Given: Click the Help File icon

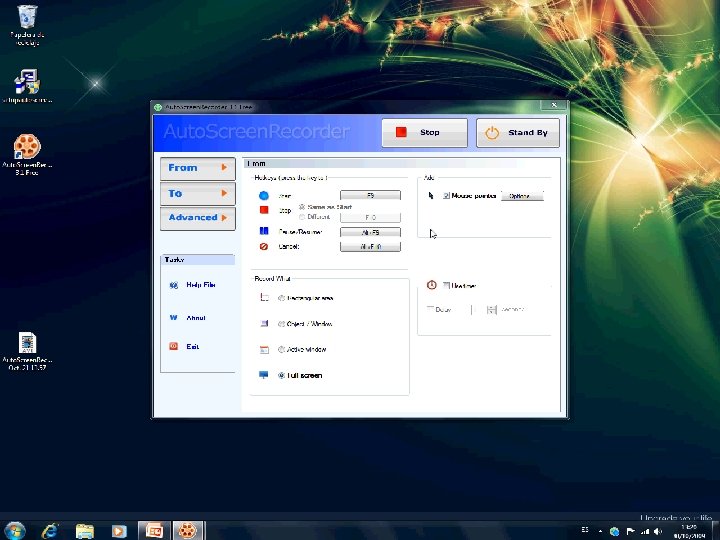Looking at the screenshot, I should [x=174, y=285].
